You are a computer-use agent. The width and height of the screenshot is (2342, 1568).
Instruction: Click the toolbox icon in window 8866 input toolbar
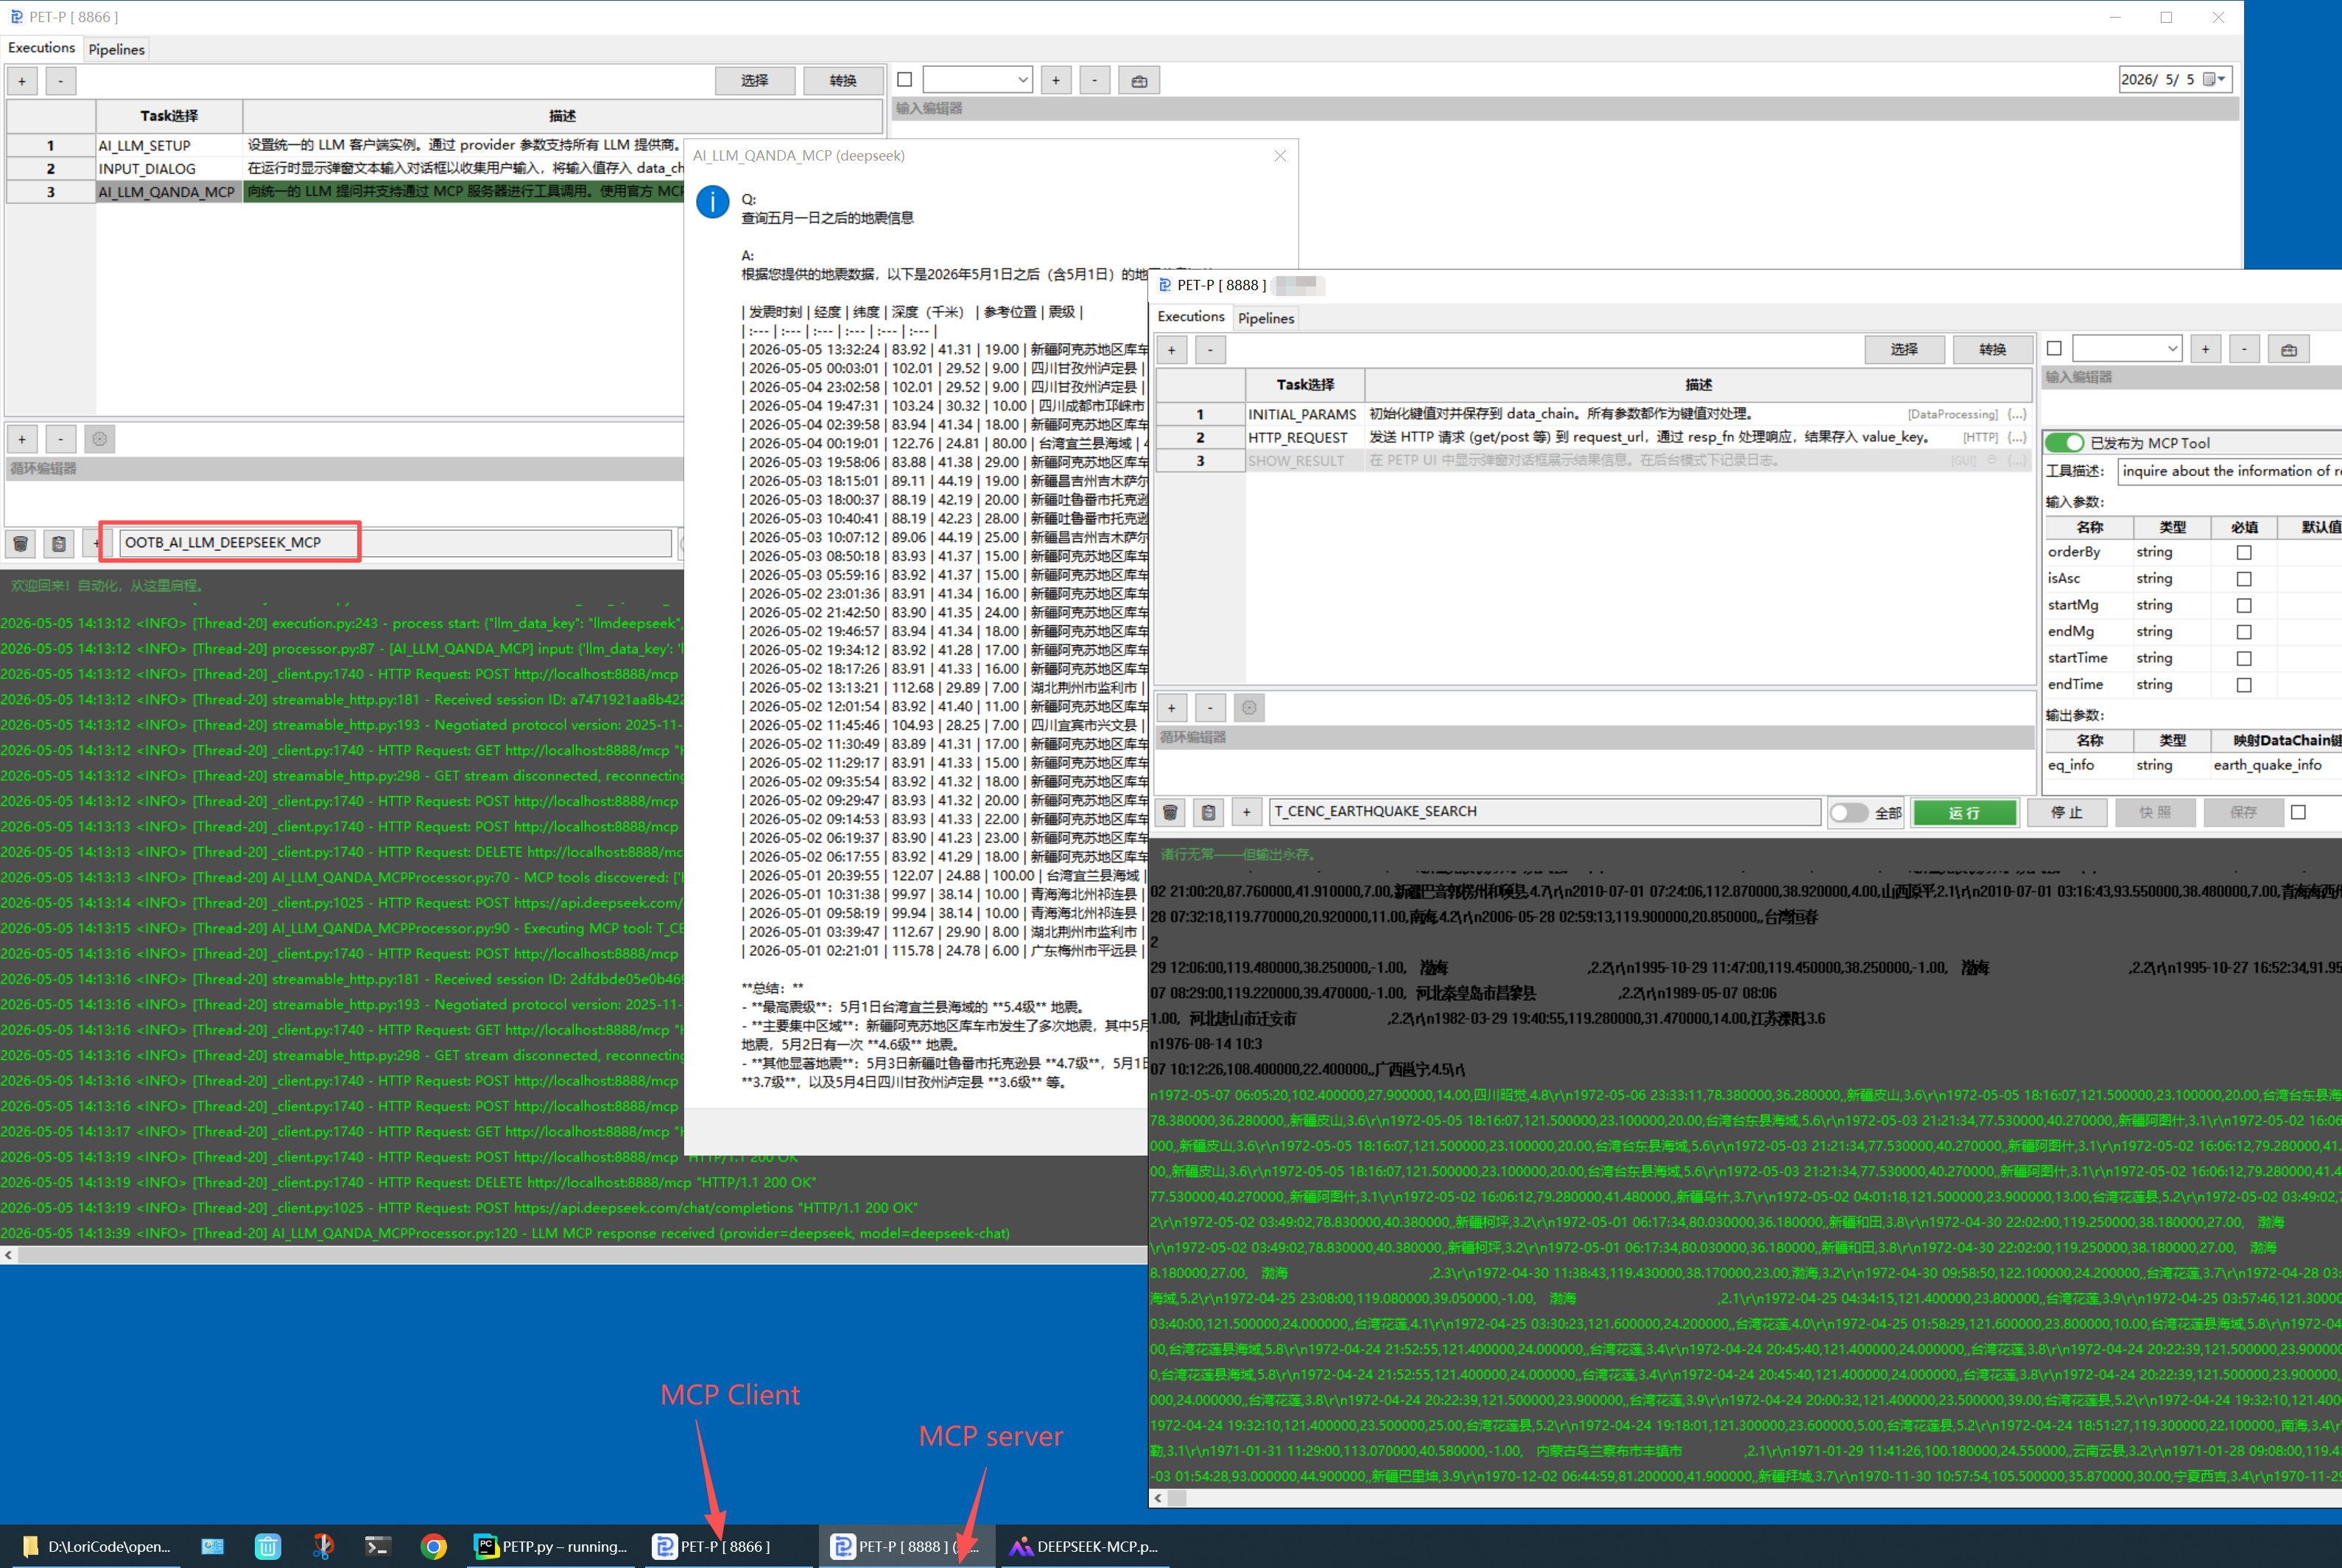point(1139,81)
